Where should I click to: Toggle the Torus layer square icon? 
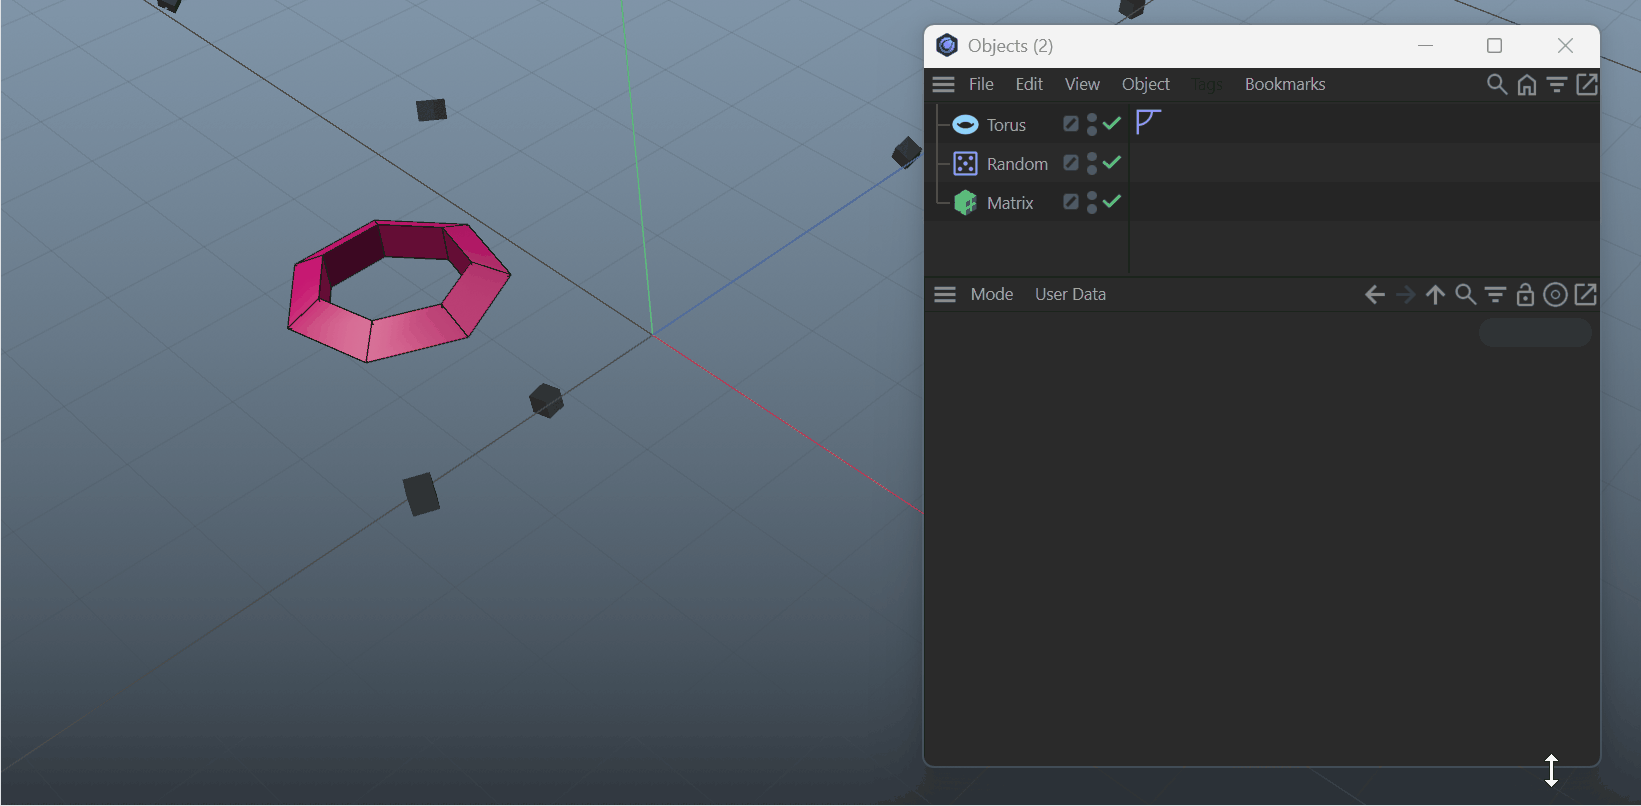pyautogui.click(x=1071, y=124)
